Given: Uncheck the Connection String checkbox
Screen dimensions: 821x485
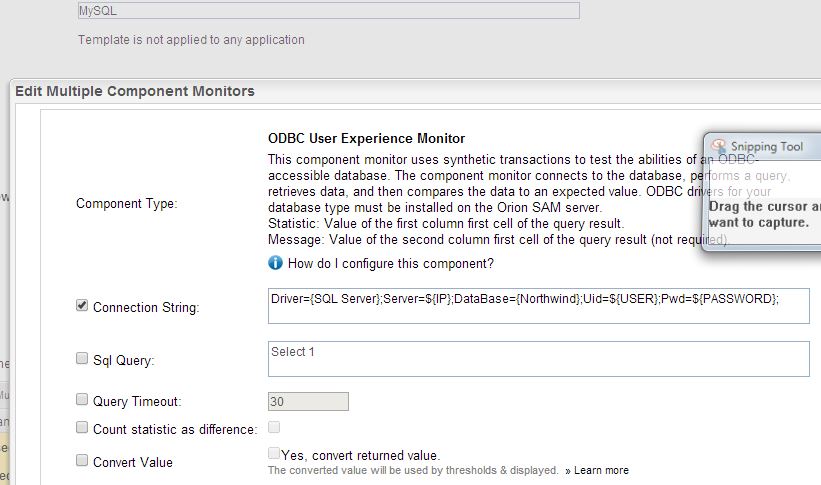Looking at the screenshot, I should point(82,305).
